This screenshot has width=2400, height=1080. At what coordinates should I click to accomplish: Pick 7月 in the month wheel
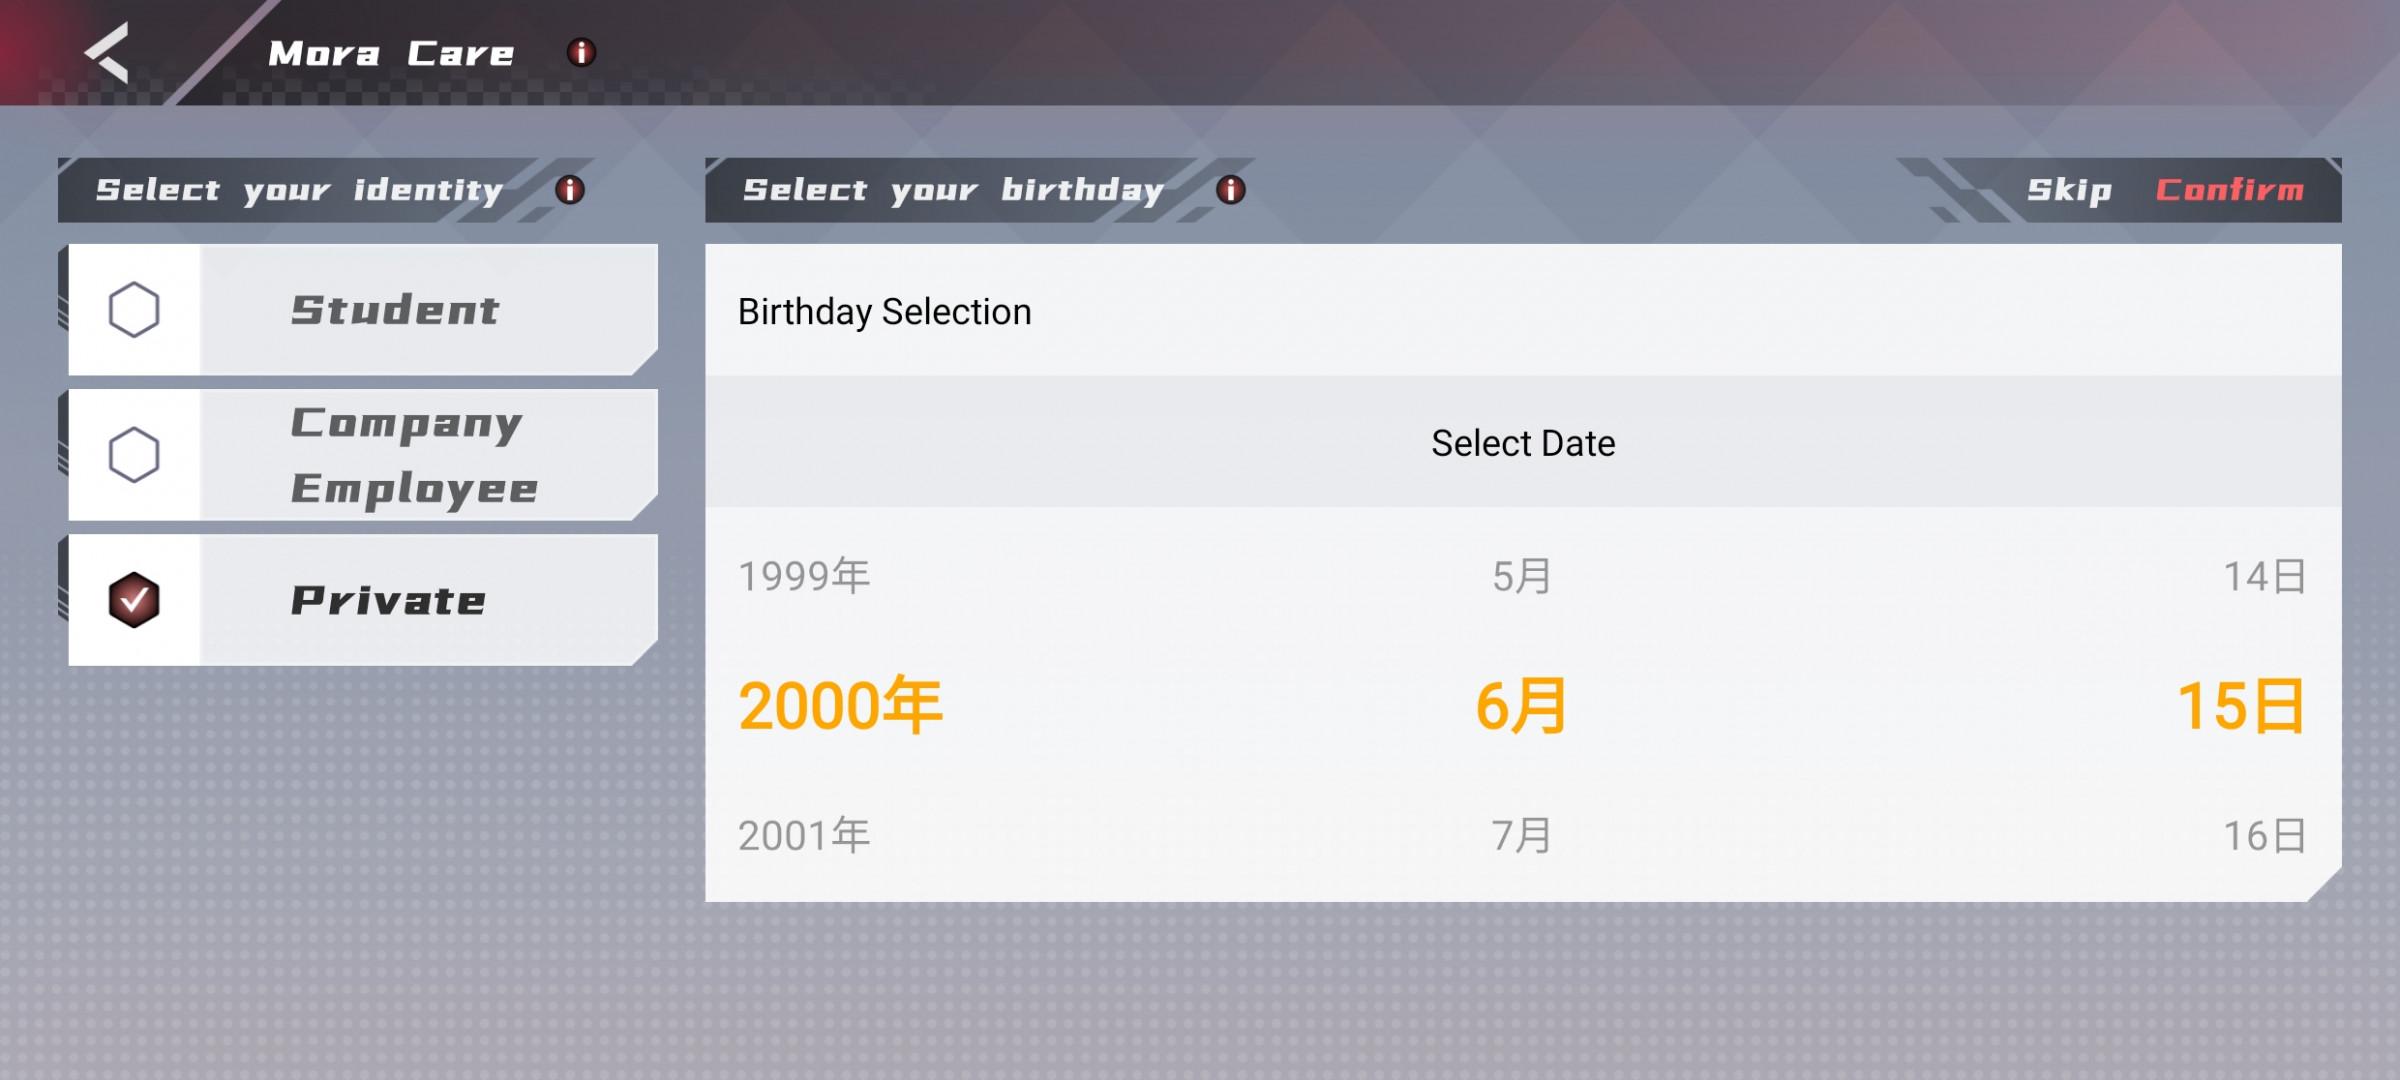tap(1522, 836)
